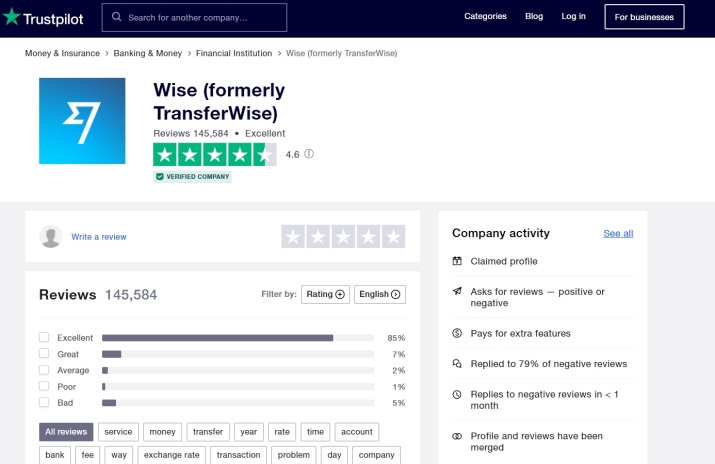Tick the Great rating checkbox
The width and height of the screenshot is (715, 464).
44,354
